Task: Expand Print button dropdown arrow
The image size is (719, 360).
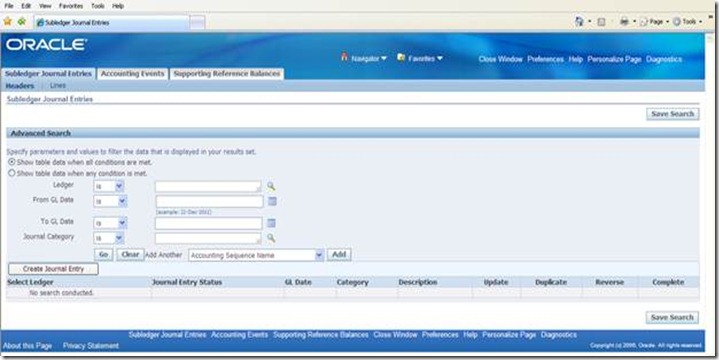Action: click(634, 22)
